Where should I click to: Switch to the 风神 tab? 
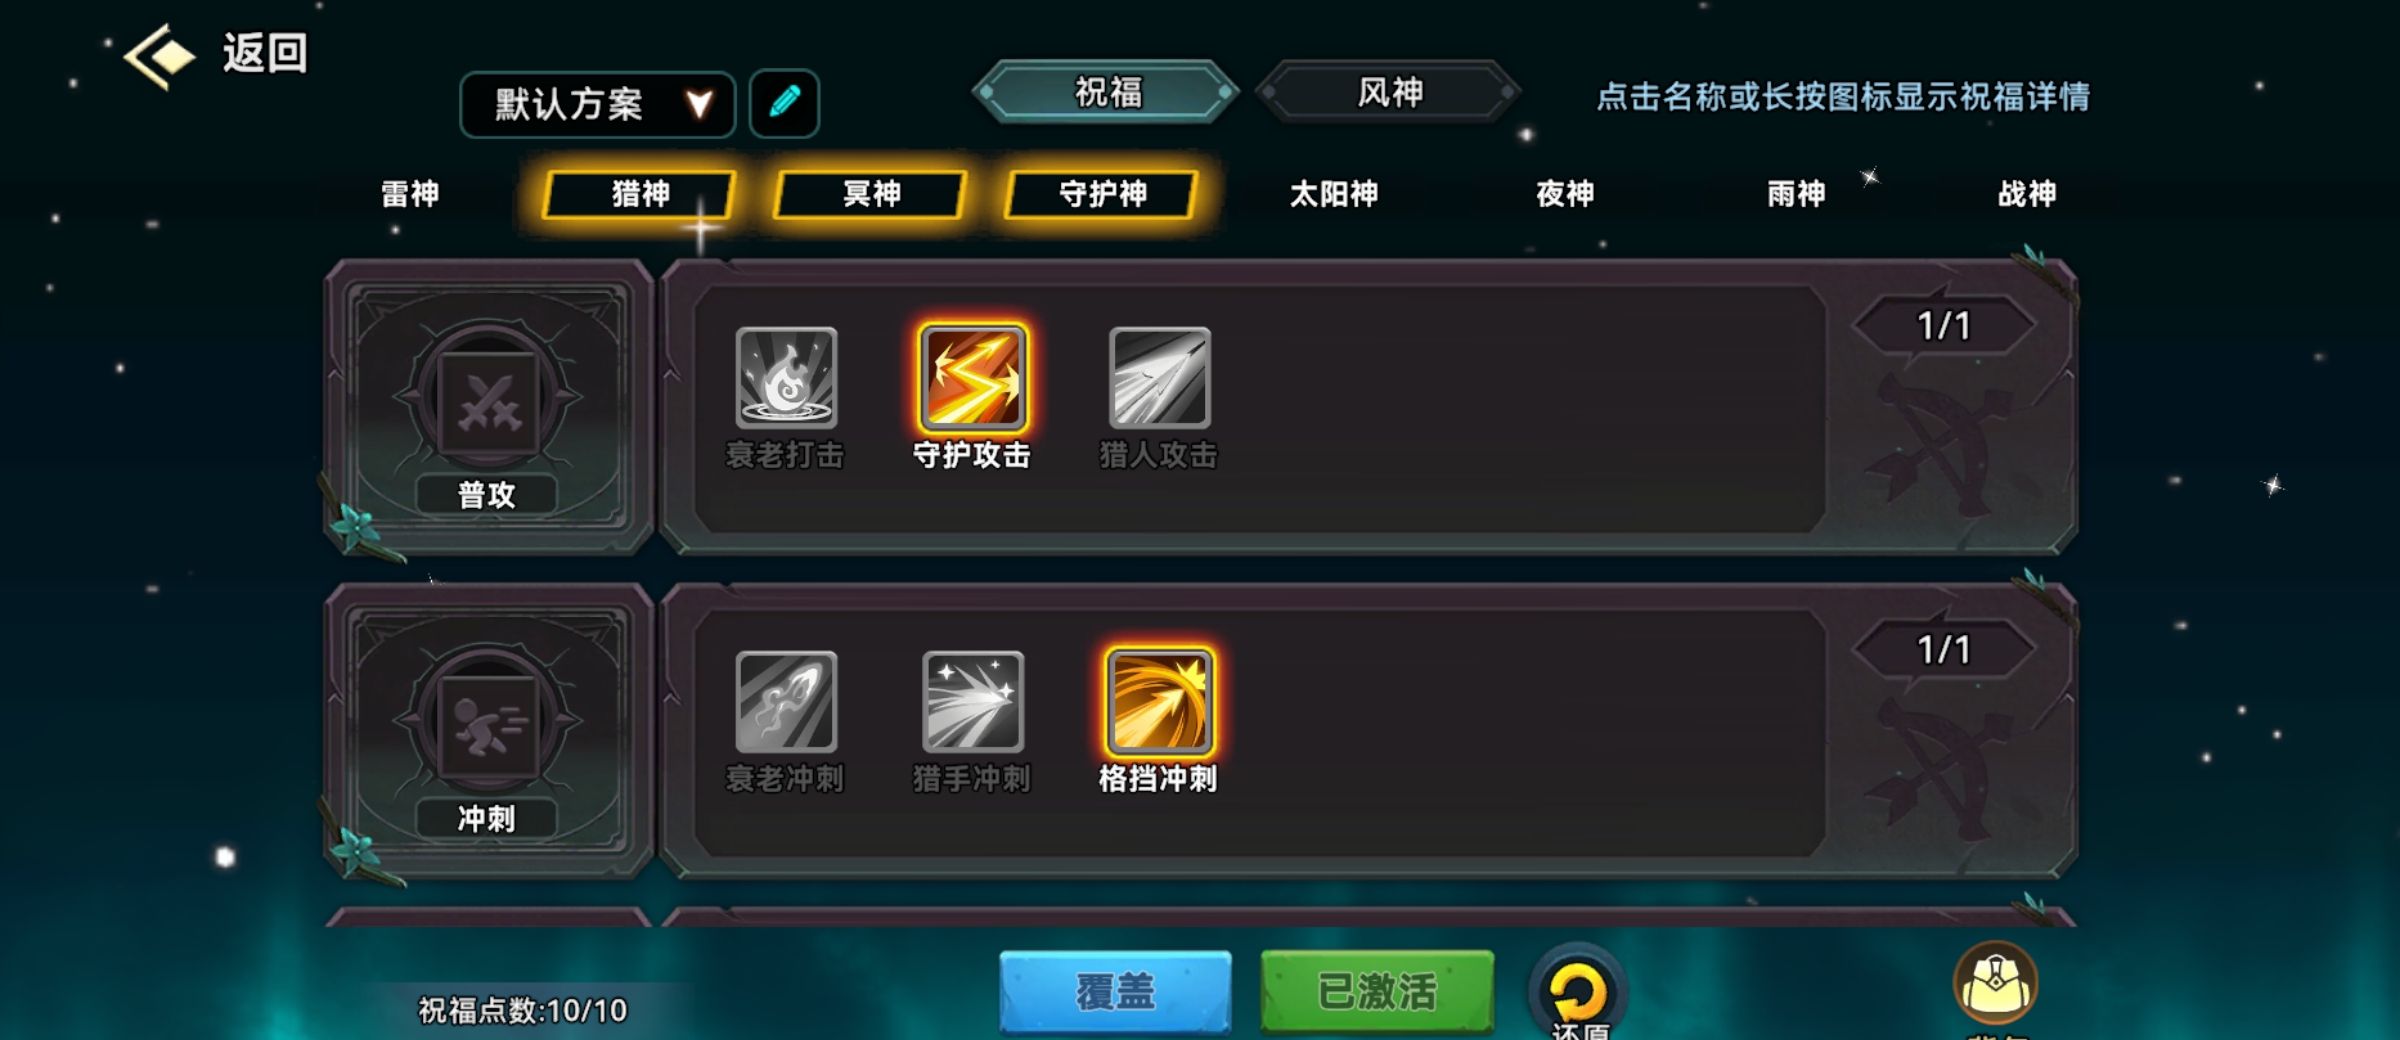pyautogui.click(x=1389, y=92)
